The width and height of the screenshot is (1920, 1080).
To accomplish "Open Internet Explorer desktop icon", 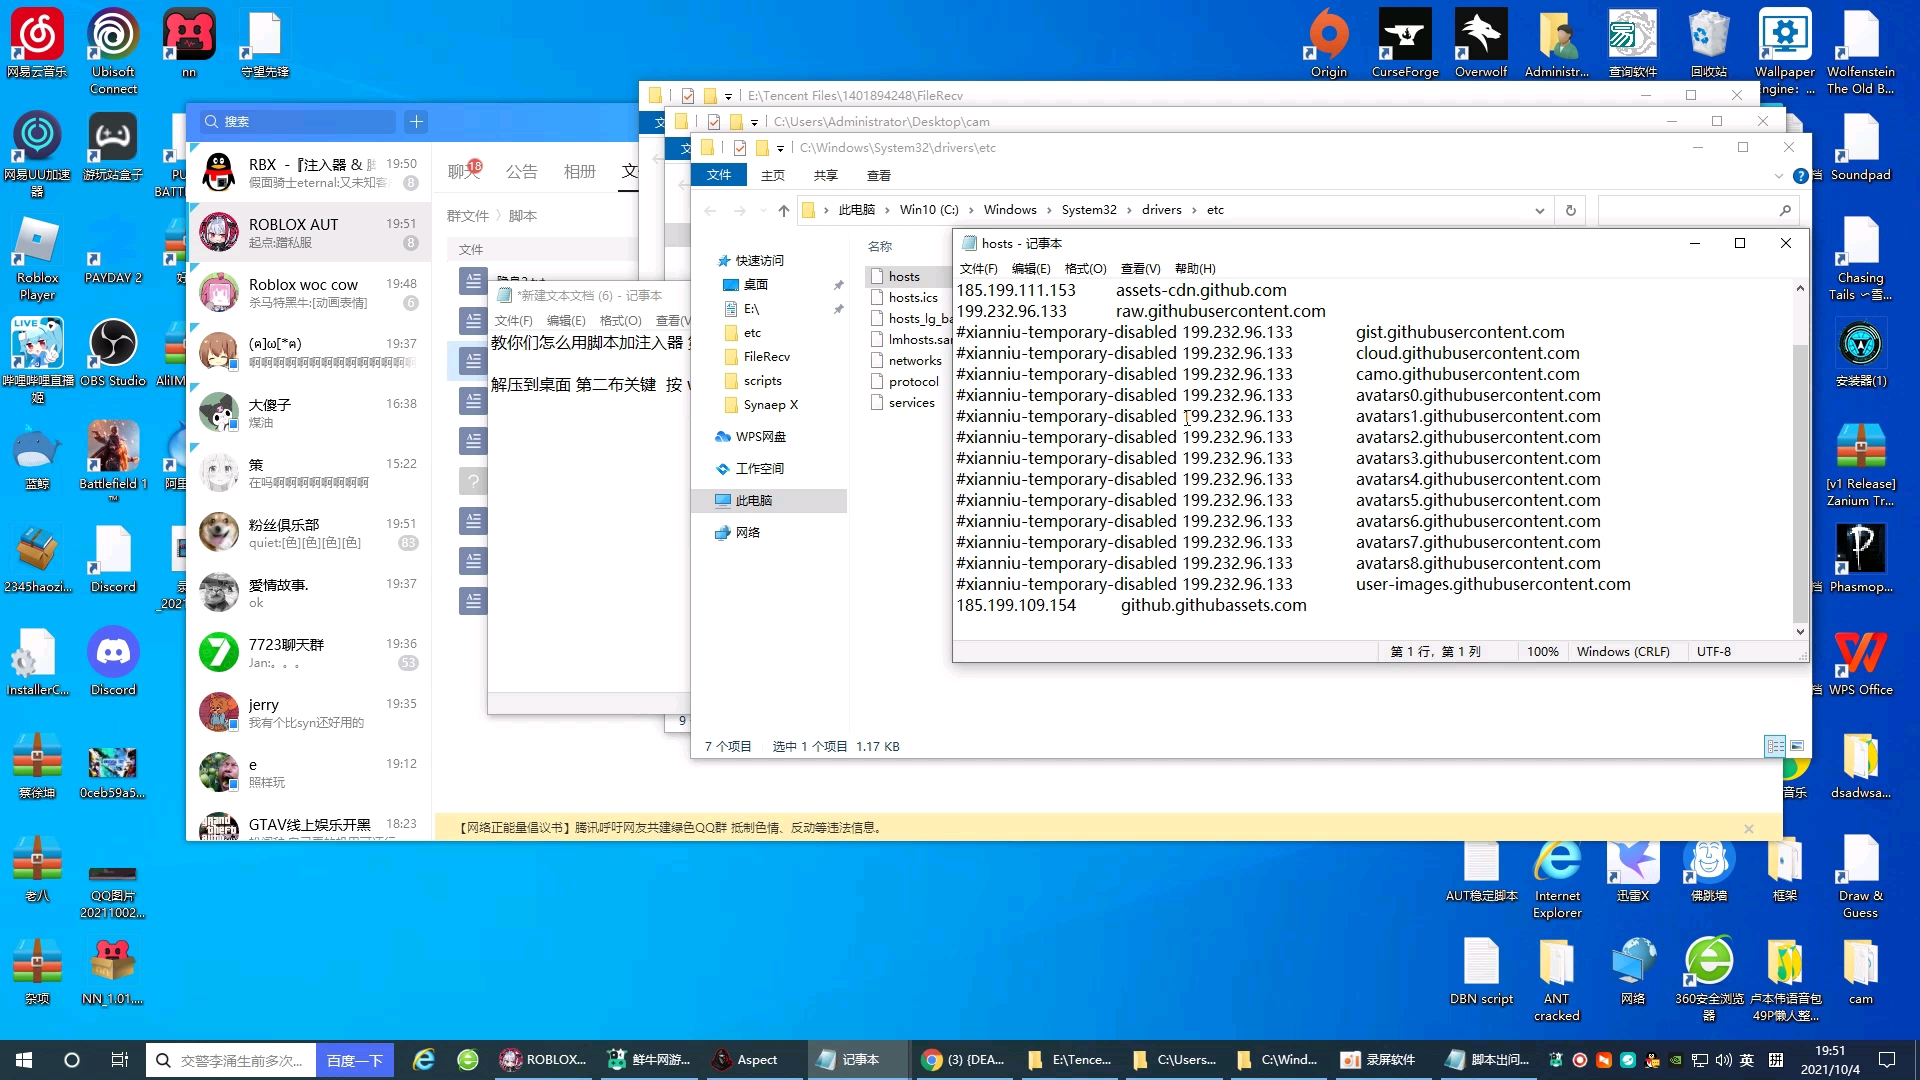I will click(1557, 877).
